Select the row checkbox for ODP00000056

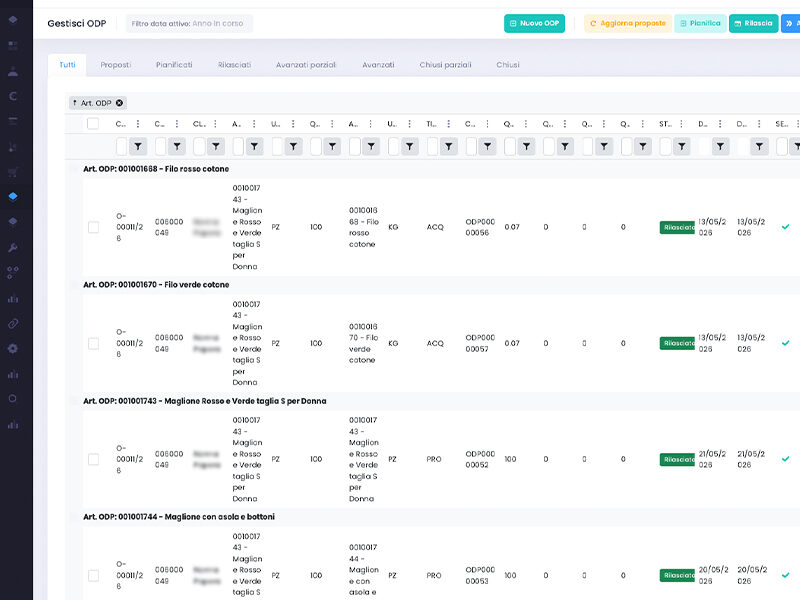93,227
